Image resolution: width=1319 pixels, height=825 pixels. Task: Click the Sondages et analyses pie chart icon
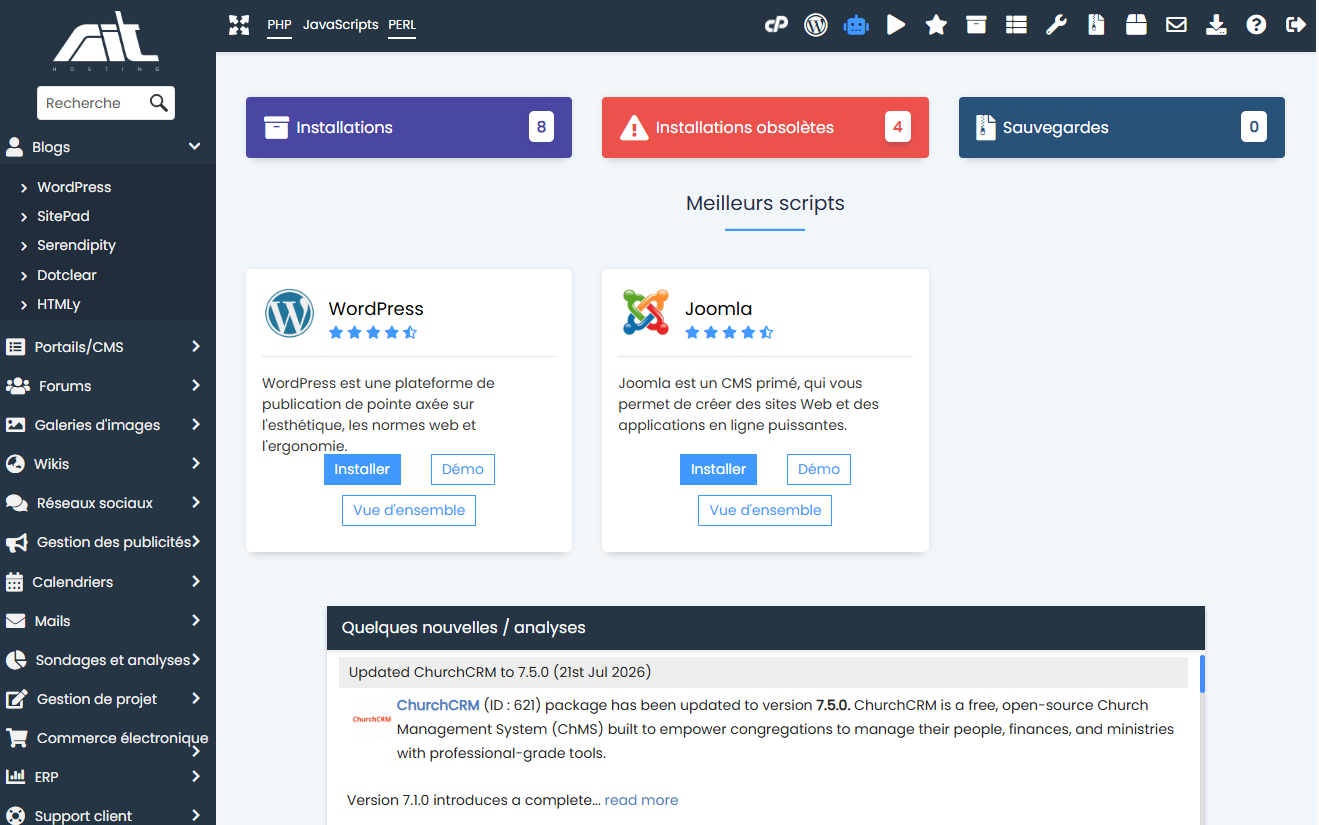click(x=16, y=660)
